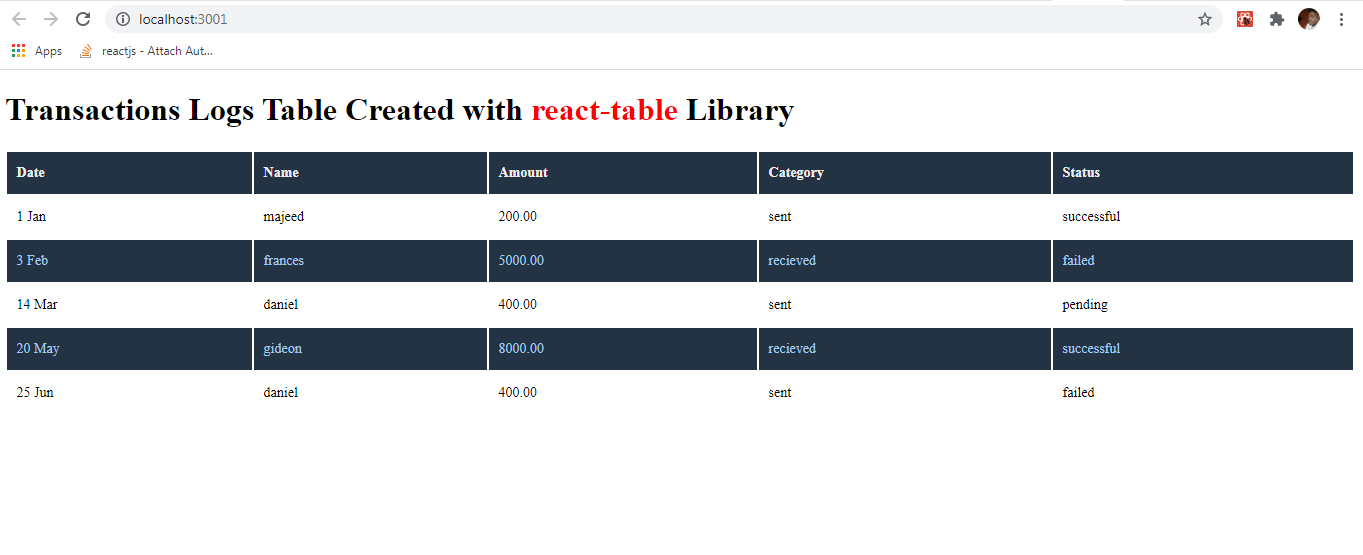The height and width of the screenshot is (555, 1363).
Task: Select the 'gideon' name cell
Action: [371, 349]
